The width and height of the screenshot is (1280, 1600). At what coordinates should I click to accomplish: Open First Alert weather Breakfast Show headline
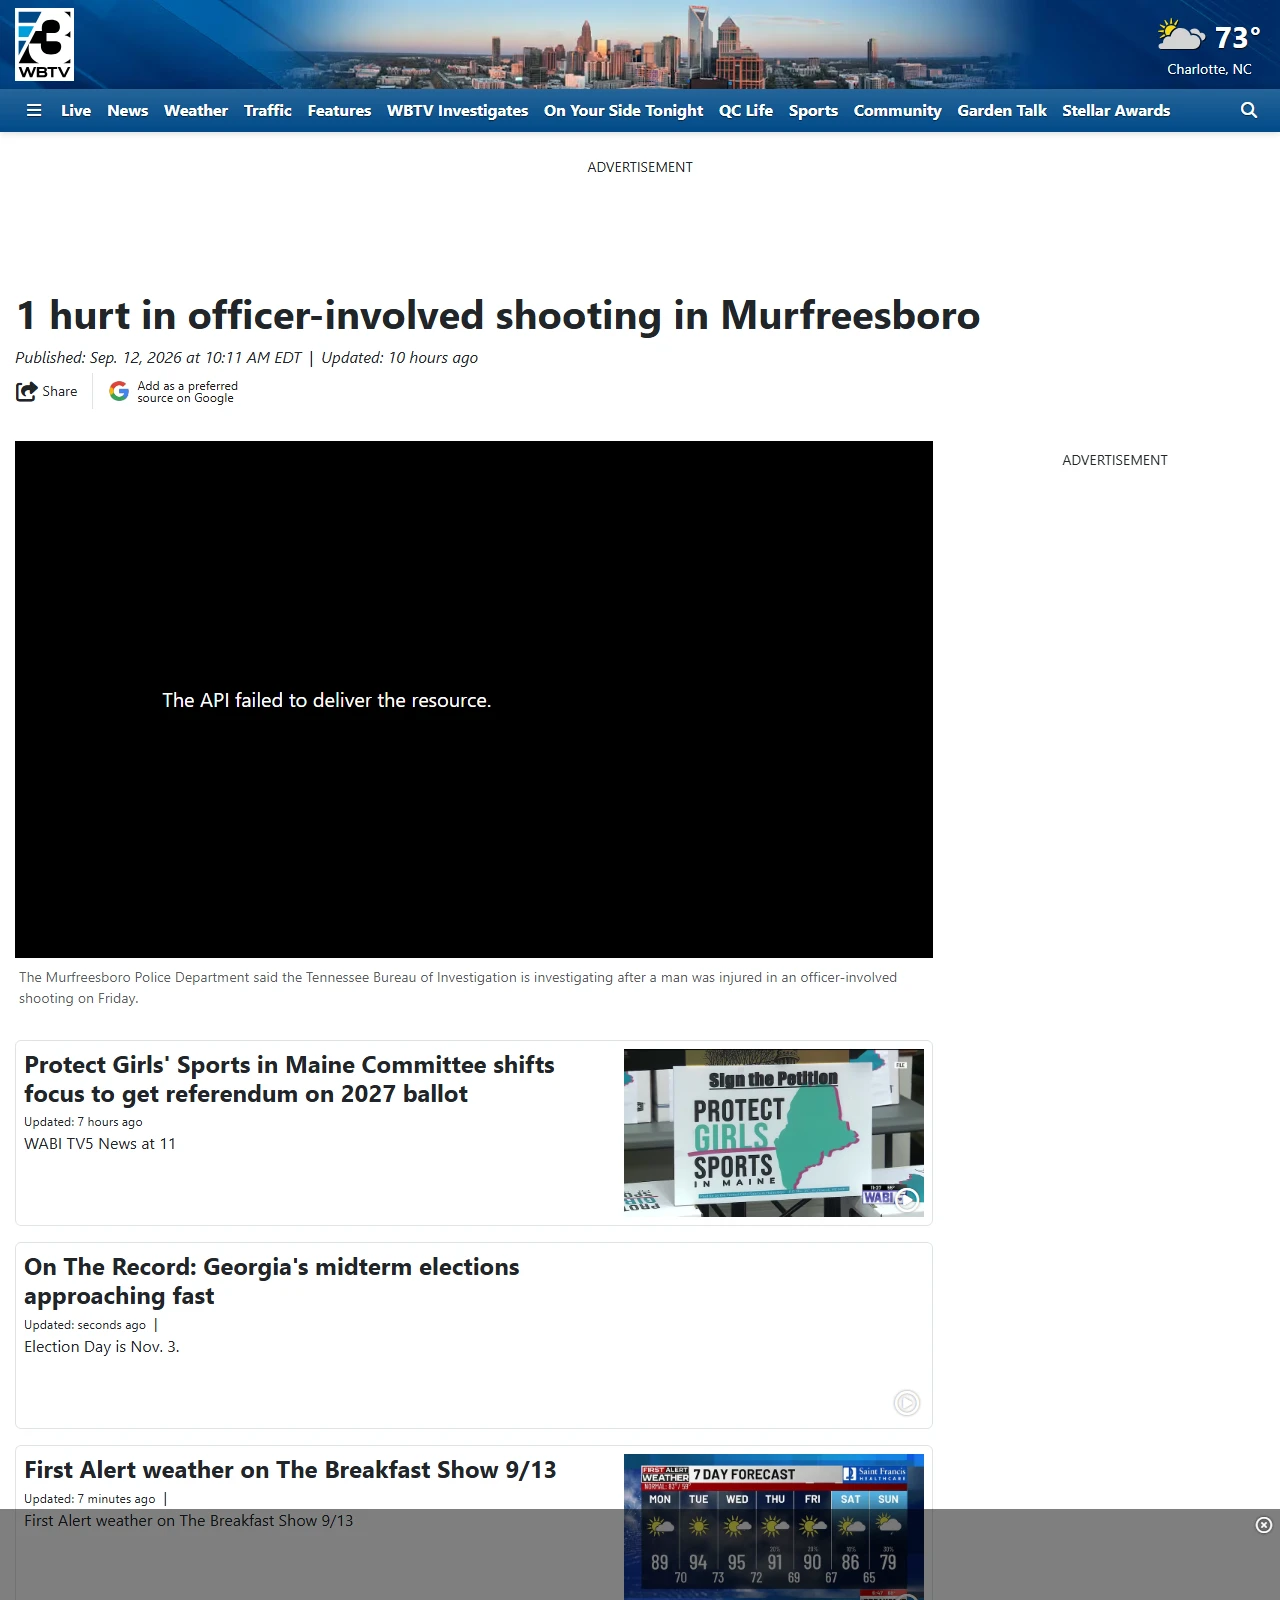[x=290, y=1469]
